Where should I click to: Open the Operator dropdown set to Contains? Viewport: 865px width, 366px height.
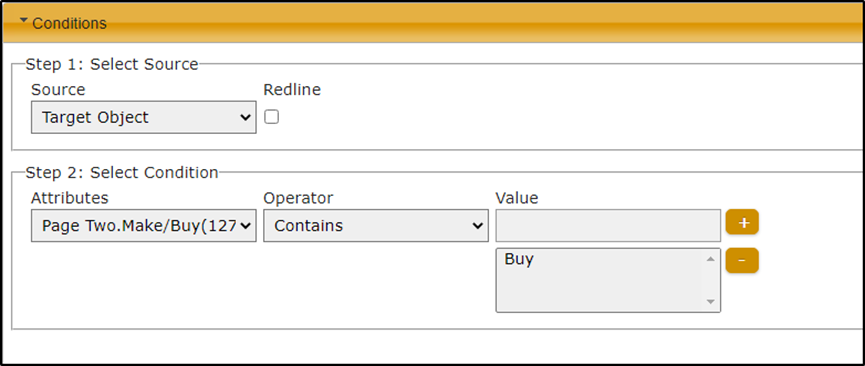coord(376,225)
